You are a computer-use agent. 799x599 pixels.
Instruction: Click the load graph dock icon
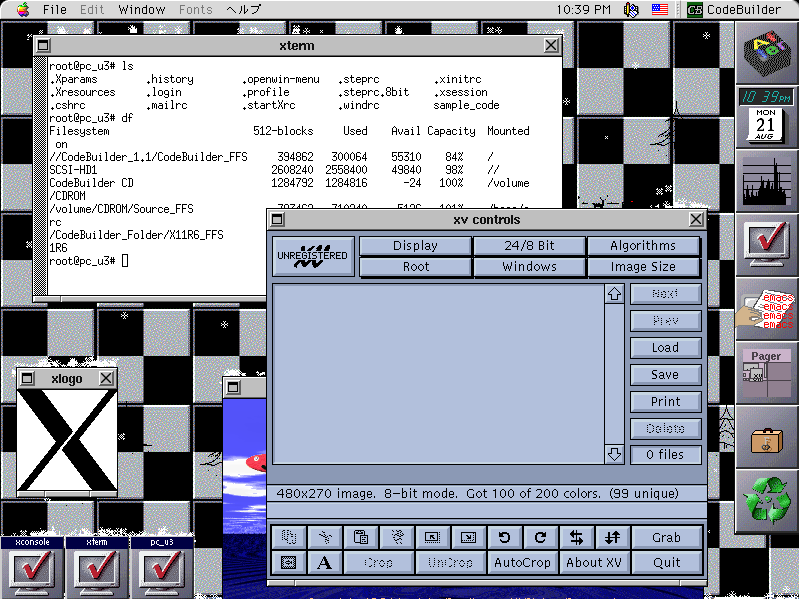(766, 181)
